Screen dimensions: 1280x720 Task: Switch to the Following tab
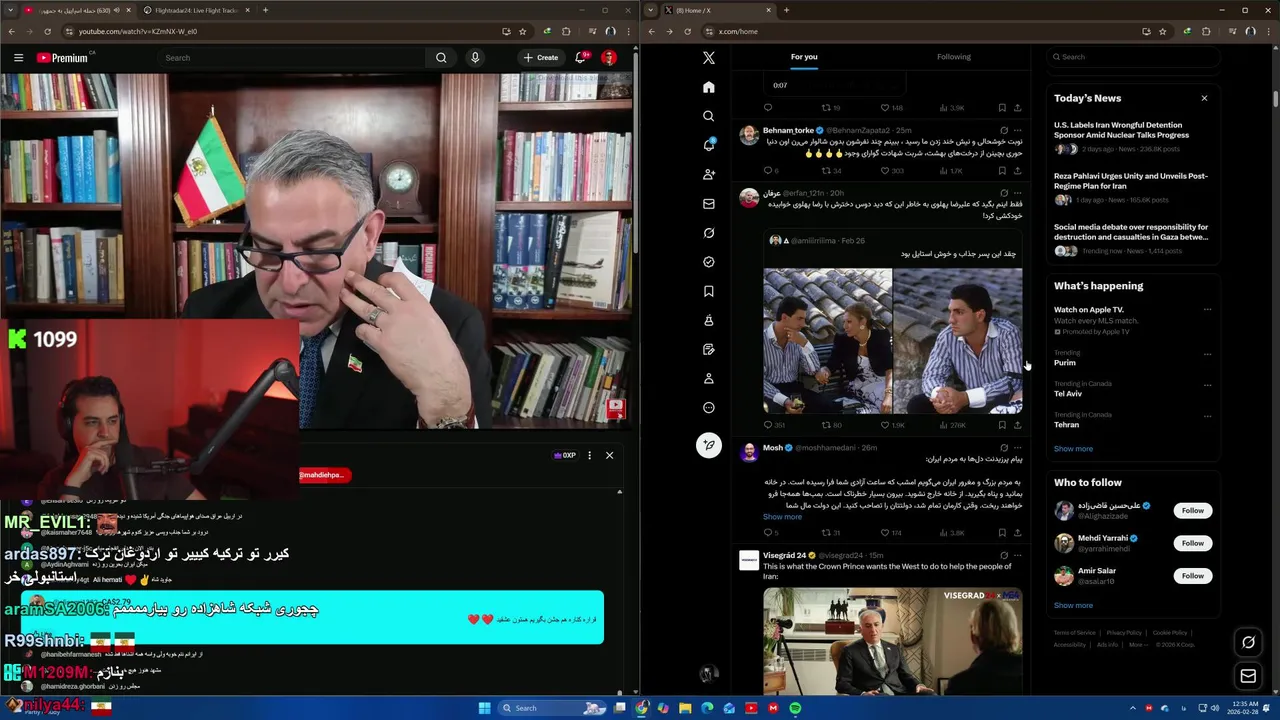point(954,57)
